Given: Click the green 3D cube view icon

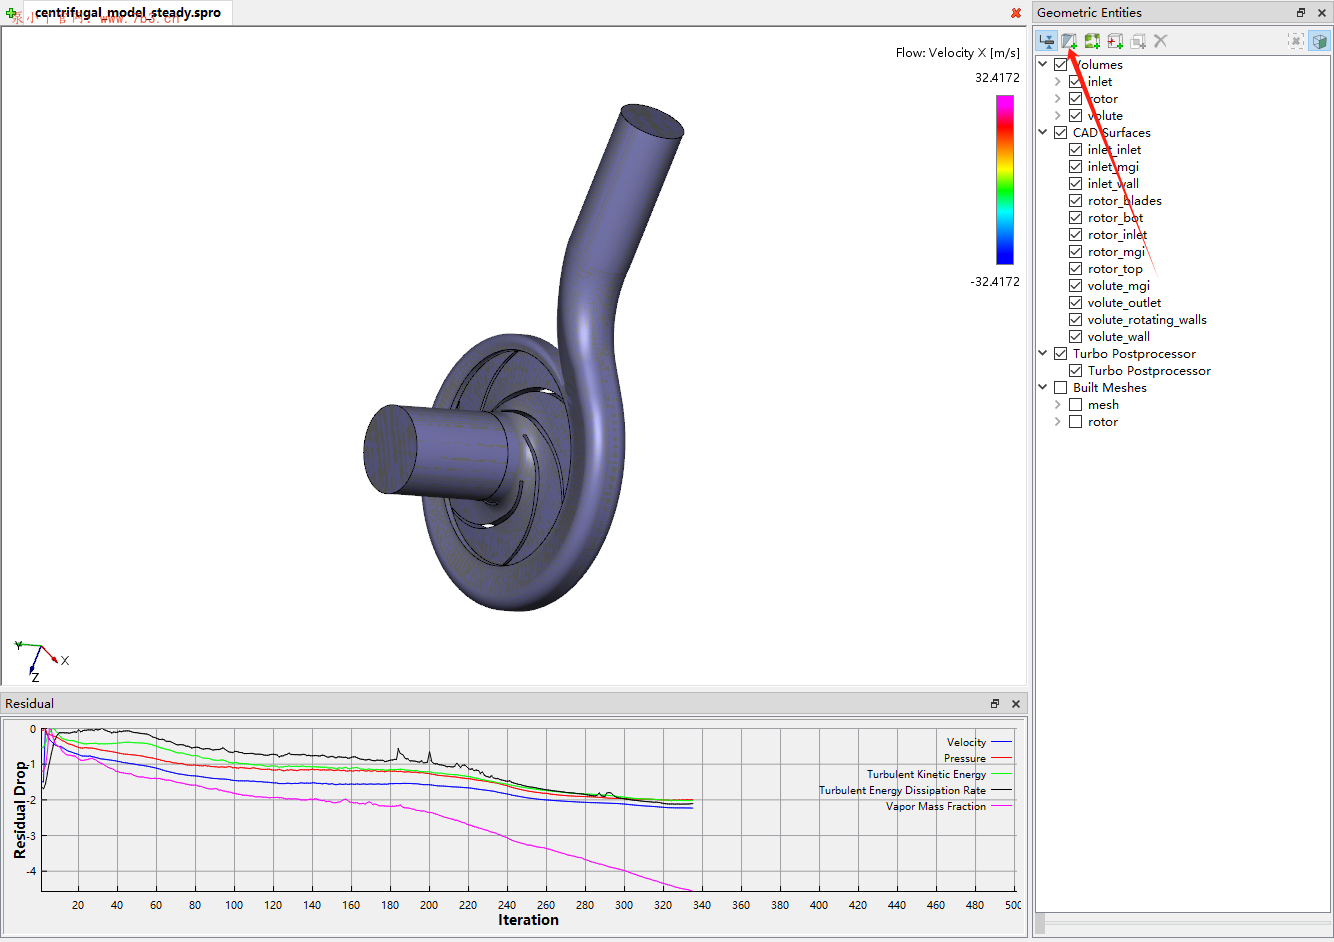Looking at the screenshot, I should point(1319,41).
